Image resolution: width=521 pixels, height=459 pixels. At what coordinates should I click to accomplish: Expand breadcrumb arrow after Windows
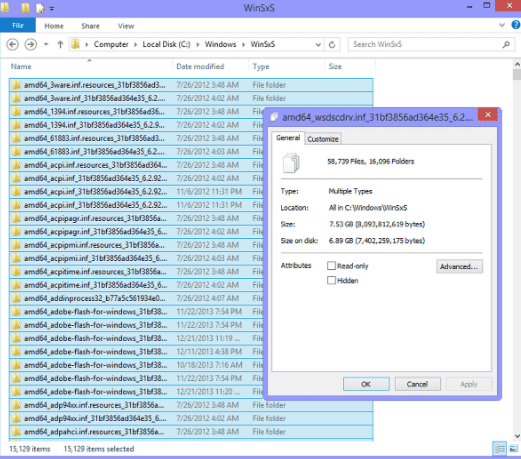[x=244, y=44]
